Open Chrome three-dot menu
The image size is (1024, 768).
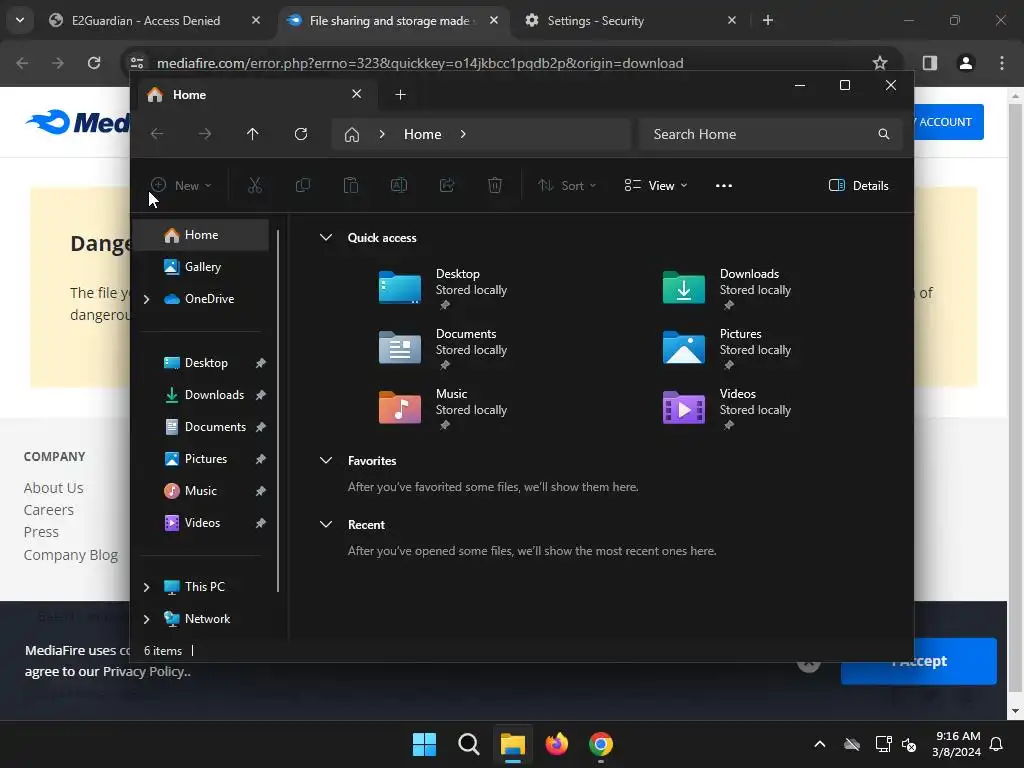(1002, 63)
